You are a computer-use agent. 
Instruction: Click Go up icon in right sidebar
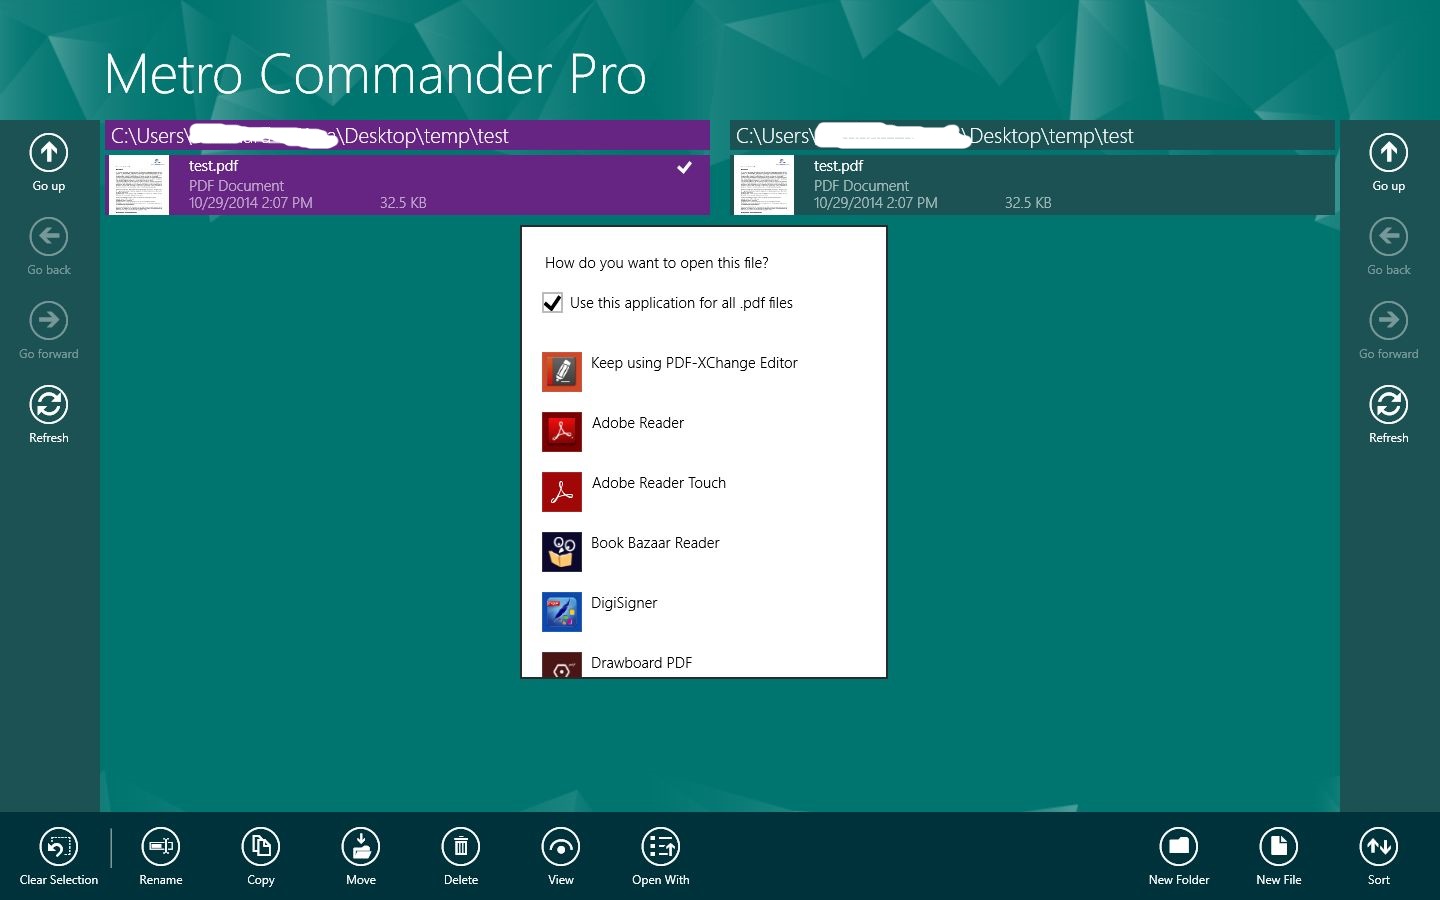(x=1389, y=153)
